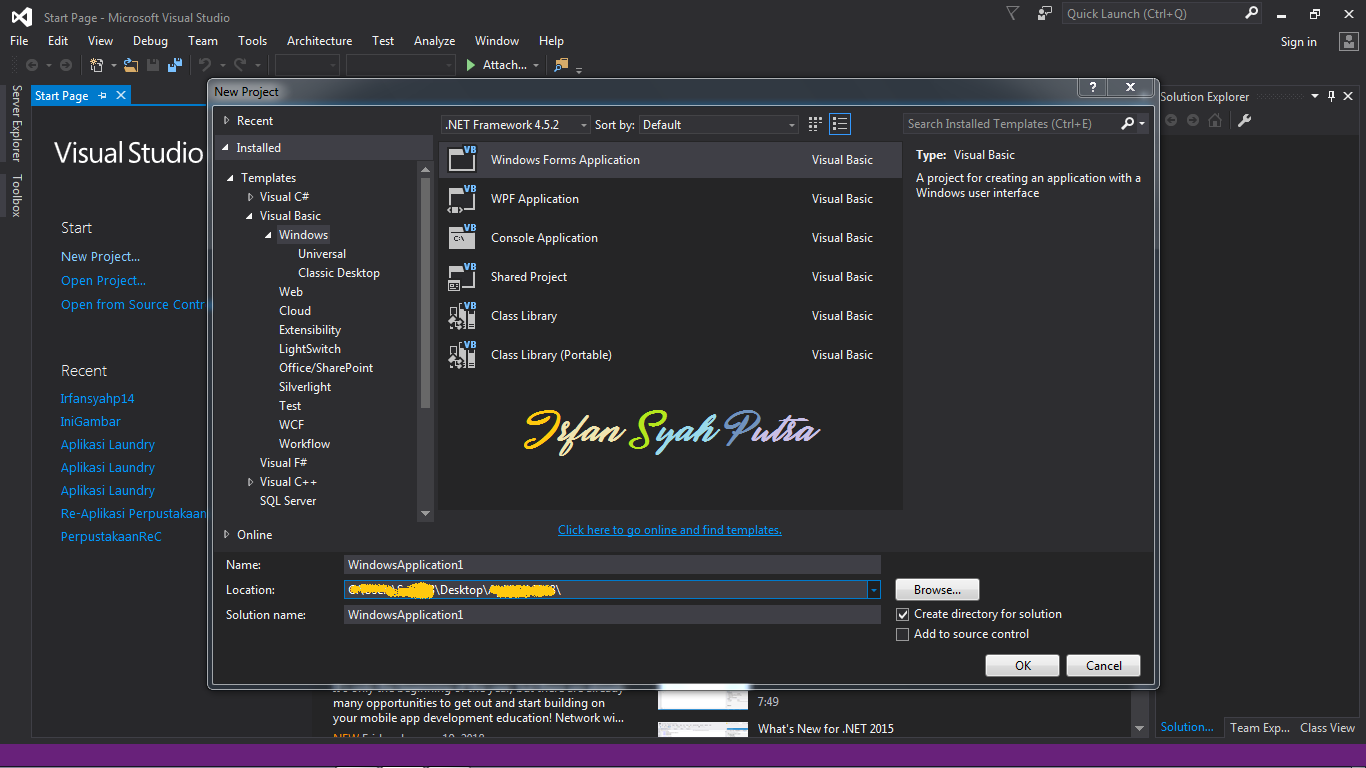This screenshot has height=768, width=1366.
Task: Click the Undo toolbar icon
Action: (x=205, y=65)
